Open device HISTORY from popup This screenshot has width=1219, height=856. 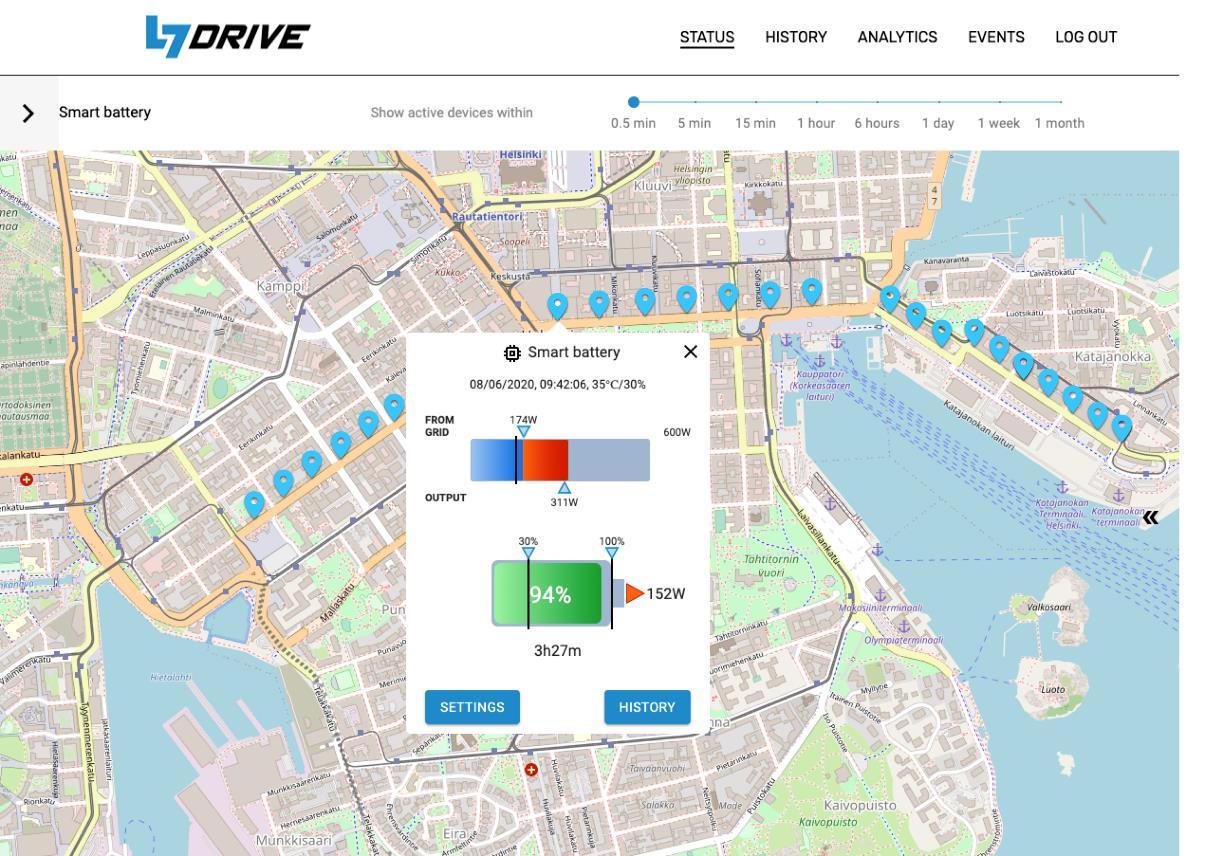tap(646, 706)
